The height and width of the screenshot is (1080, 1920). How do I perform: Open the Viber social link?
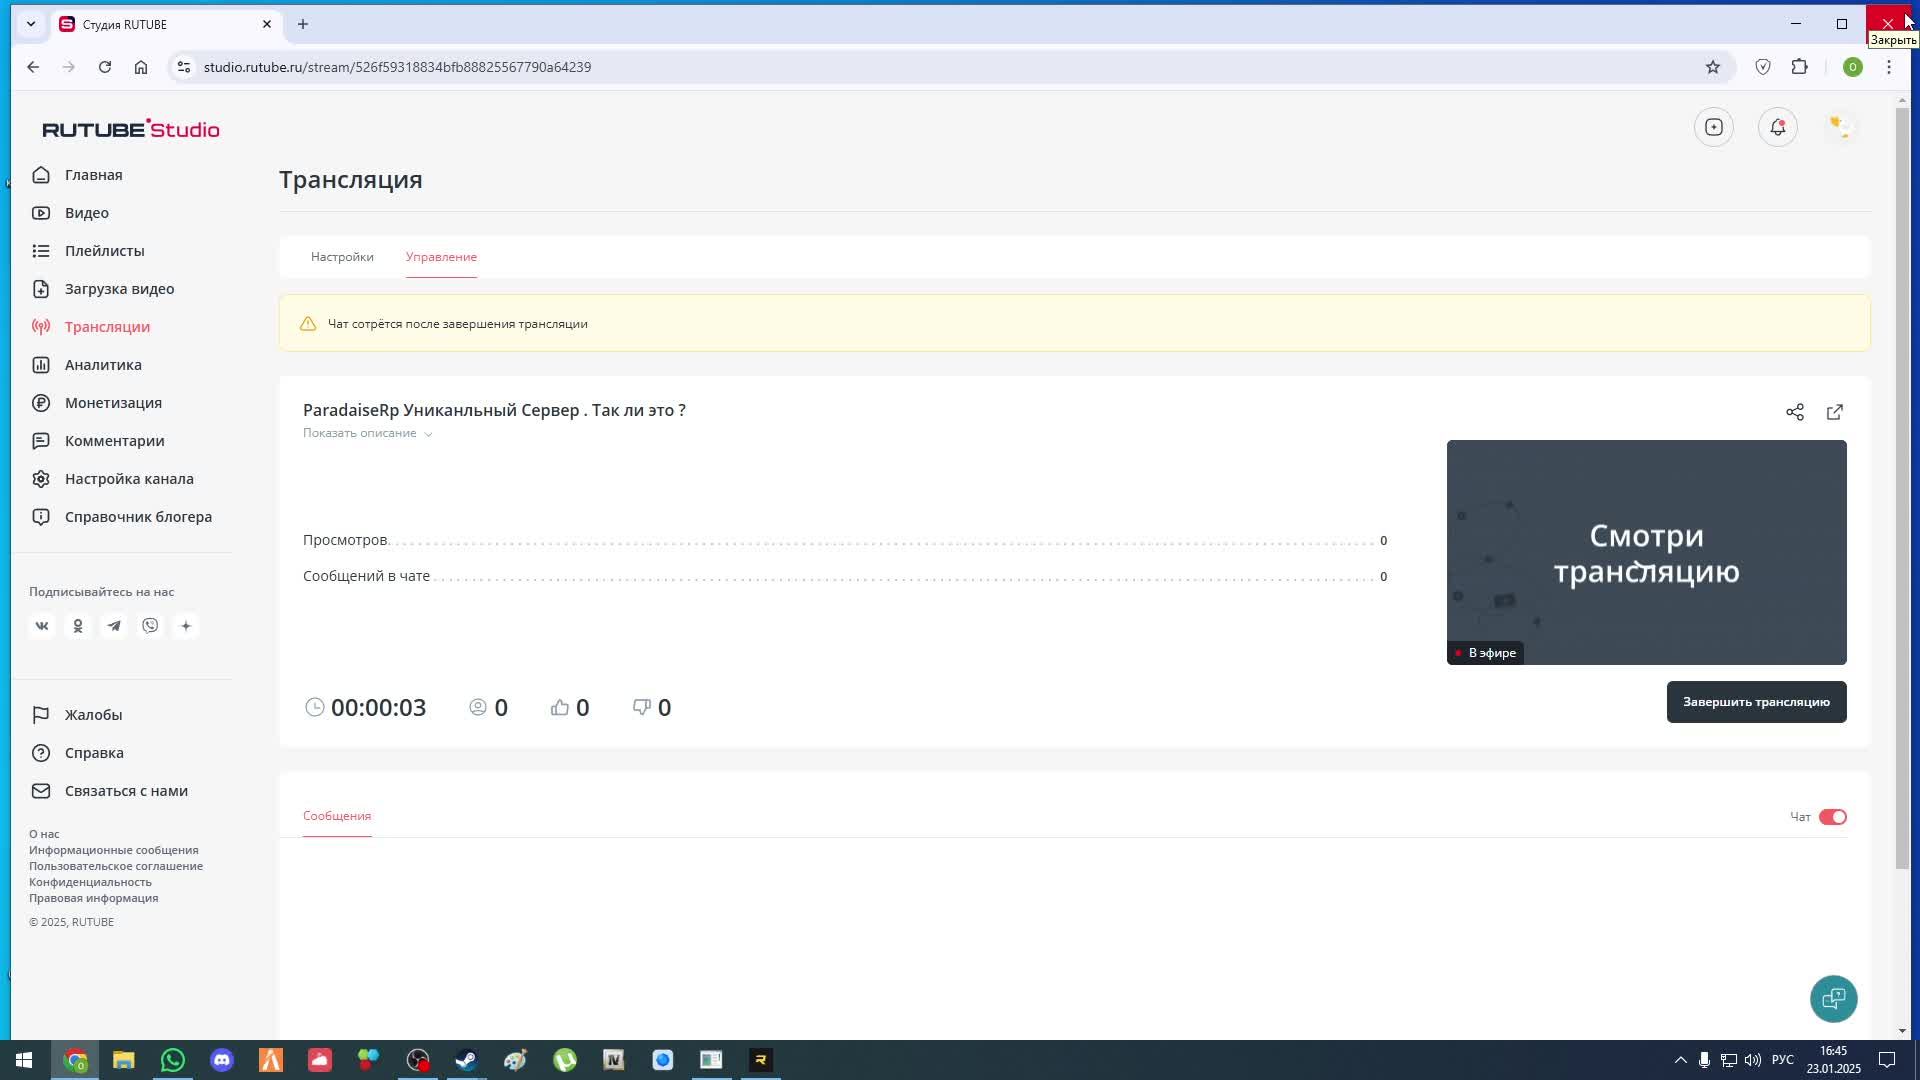pyautogui.click(x=150, y=626)
